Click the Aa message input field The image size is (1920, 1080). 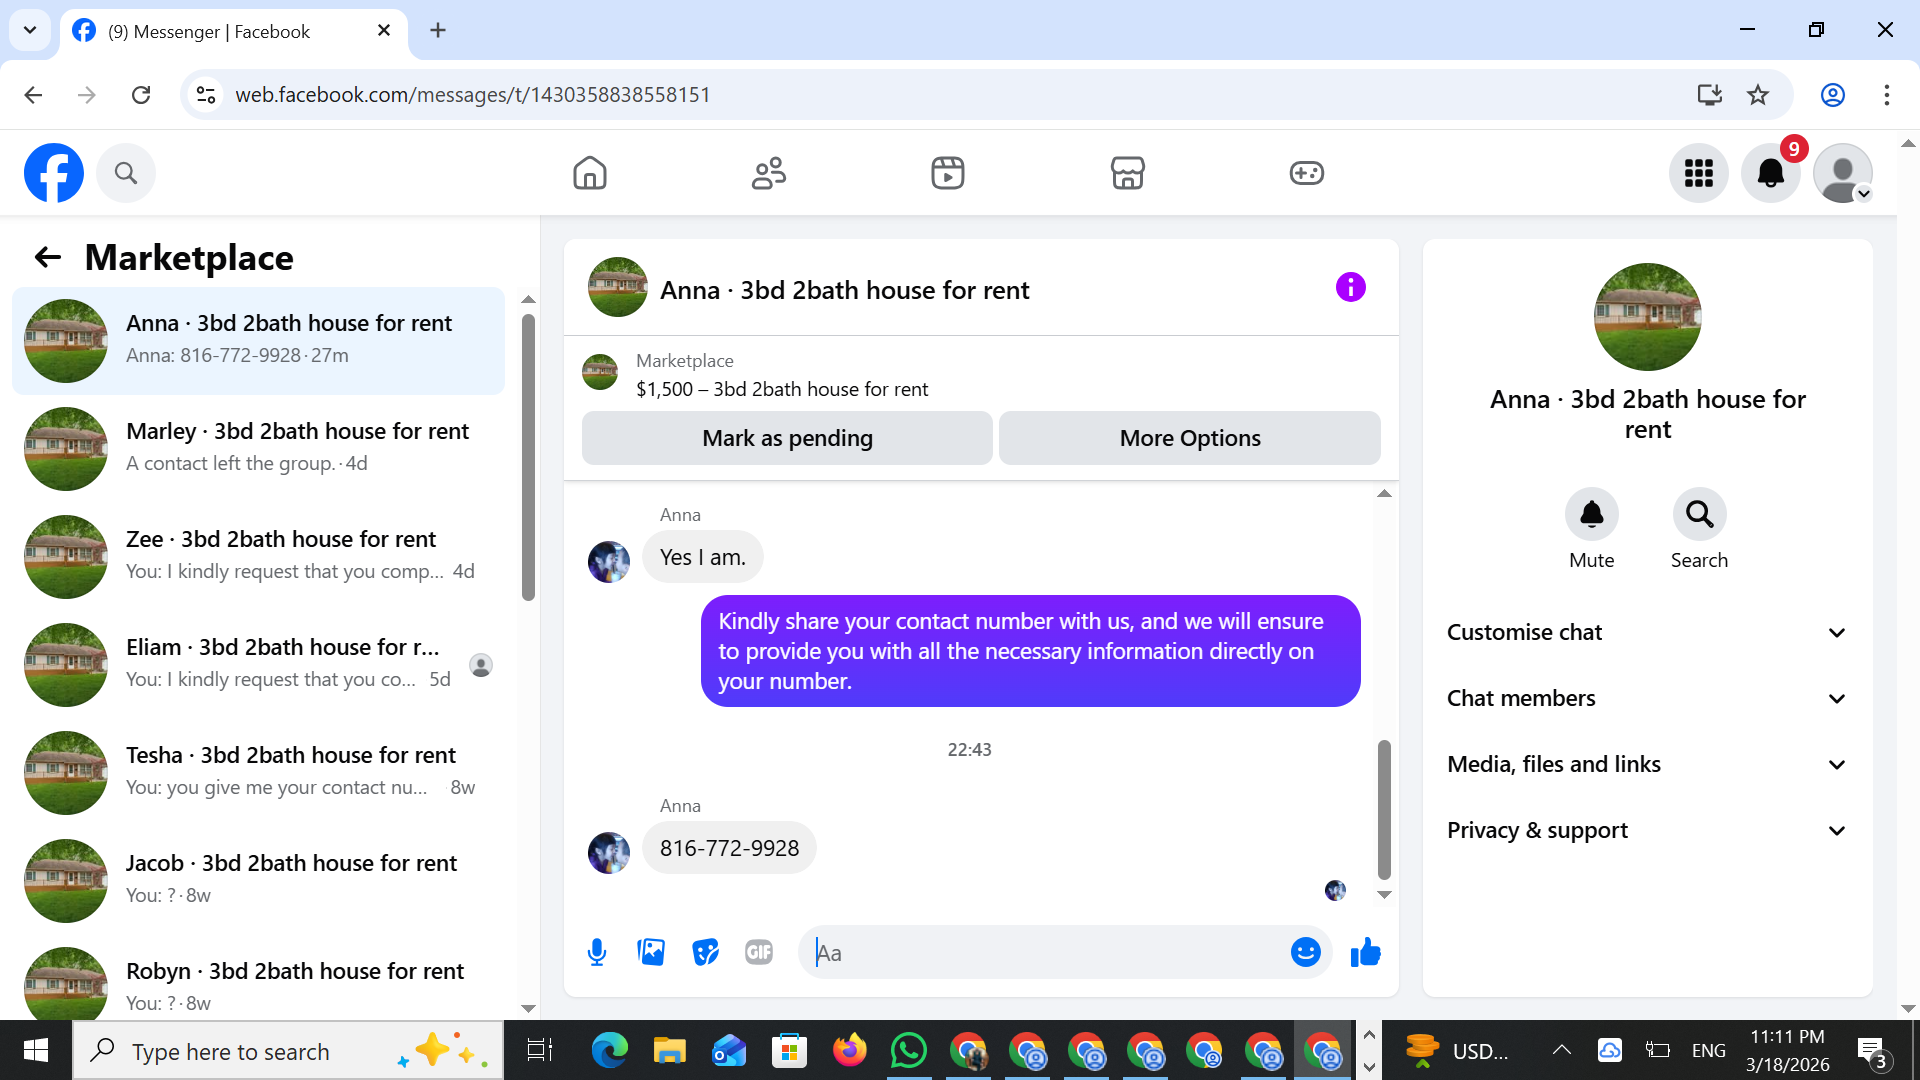point(1045,952)
